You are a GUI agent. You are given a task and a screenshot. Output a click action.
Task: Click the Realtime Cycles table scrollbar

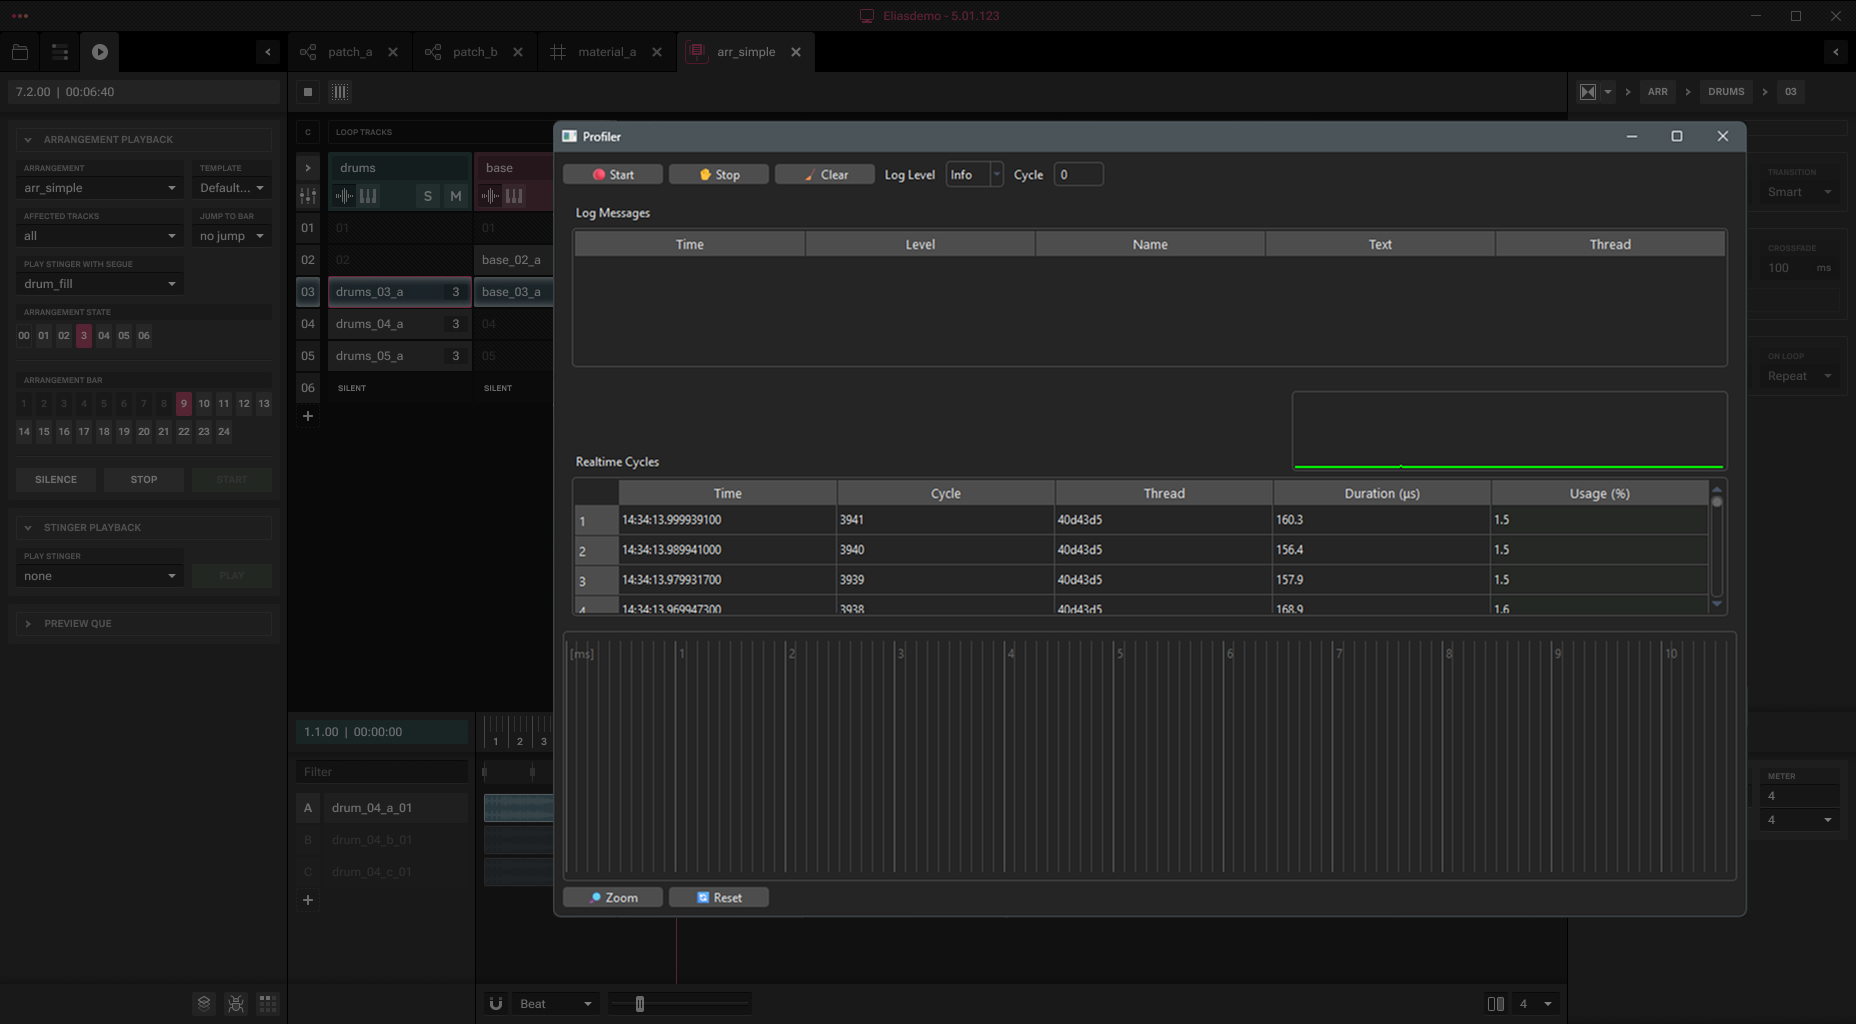point(1717,547)
